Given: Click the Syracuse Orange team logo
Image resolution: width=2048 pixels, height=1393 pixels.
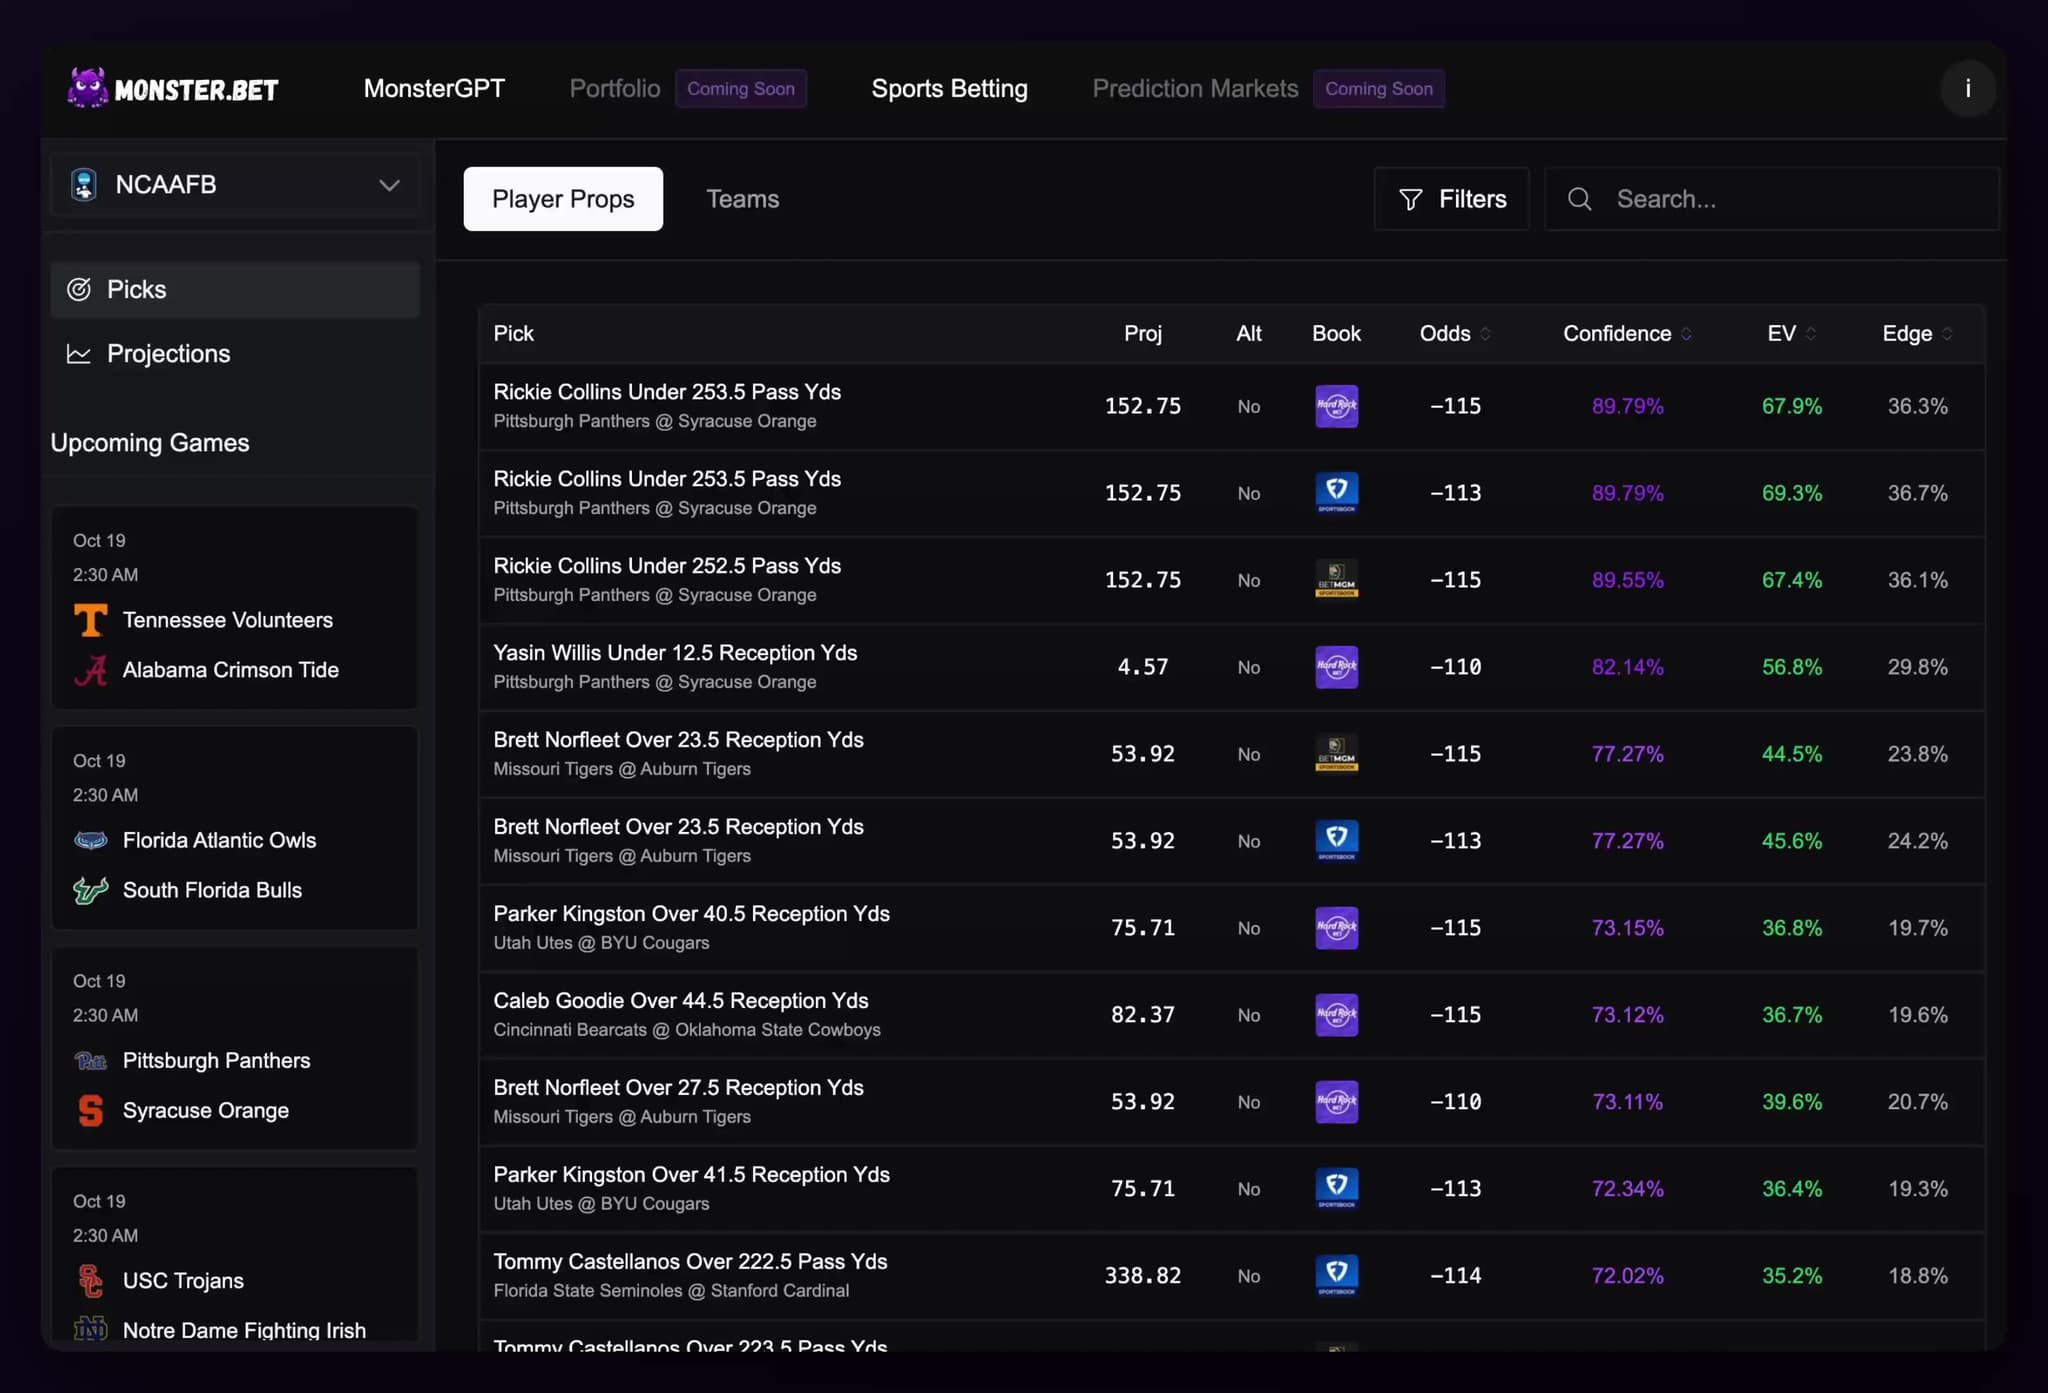Looking at the screenshot, I should [x=91, y=1110].
